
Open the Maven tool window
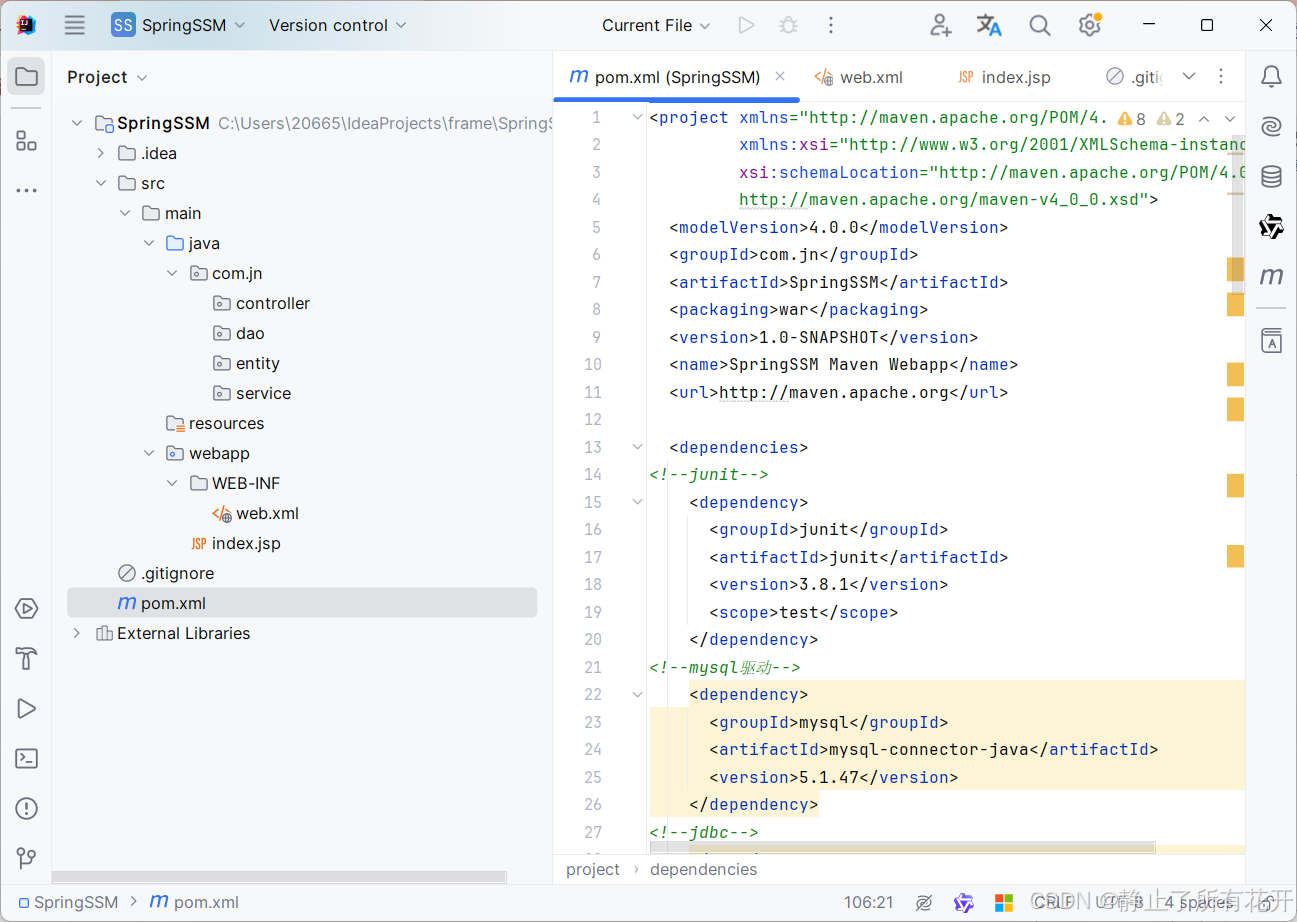click(1271, 275)
